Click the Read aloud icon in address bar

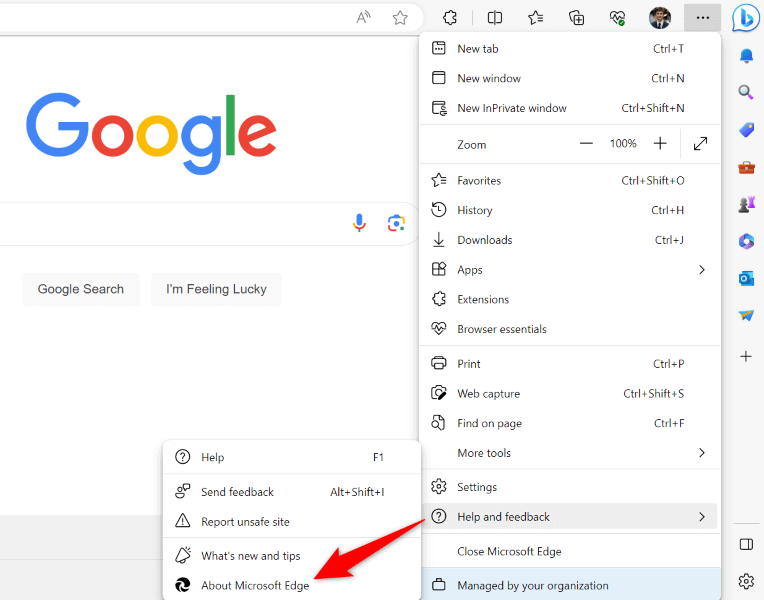pos(363,18)
